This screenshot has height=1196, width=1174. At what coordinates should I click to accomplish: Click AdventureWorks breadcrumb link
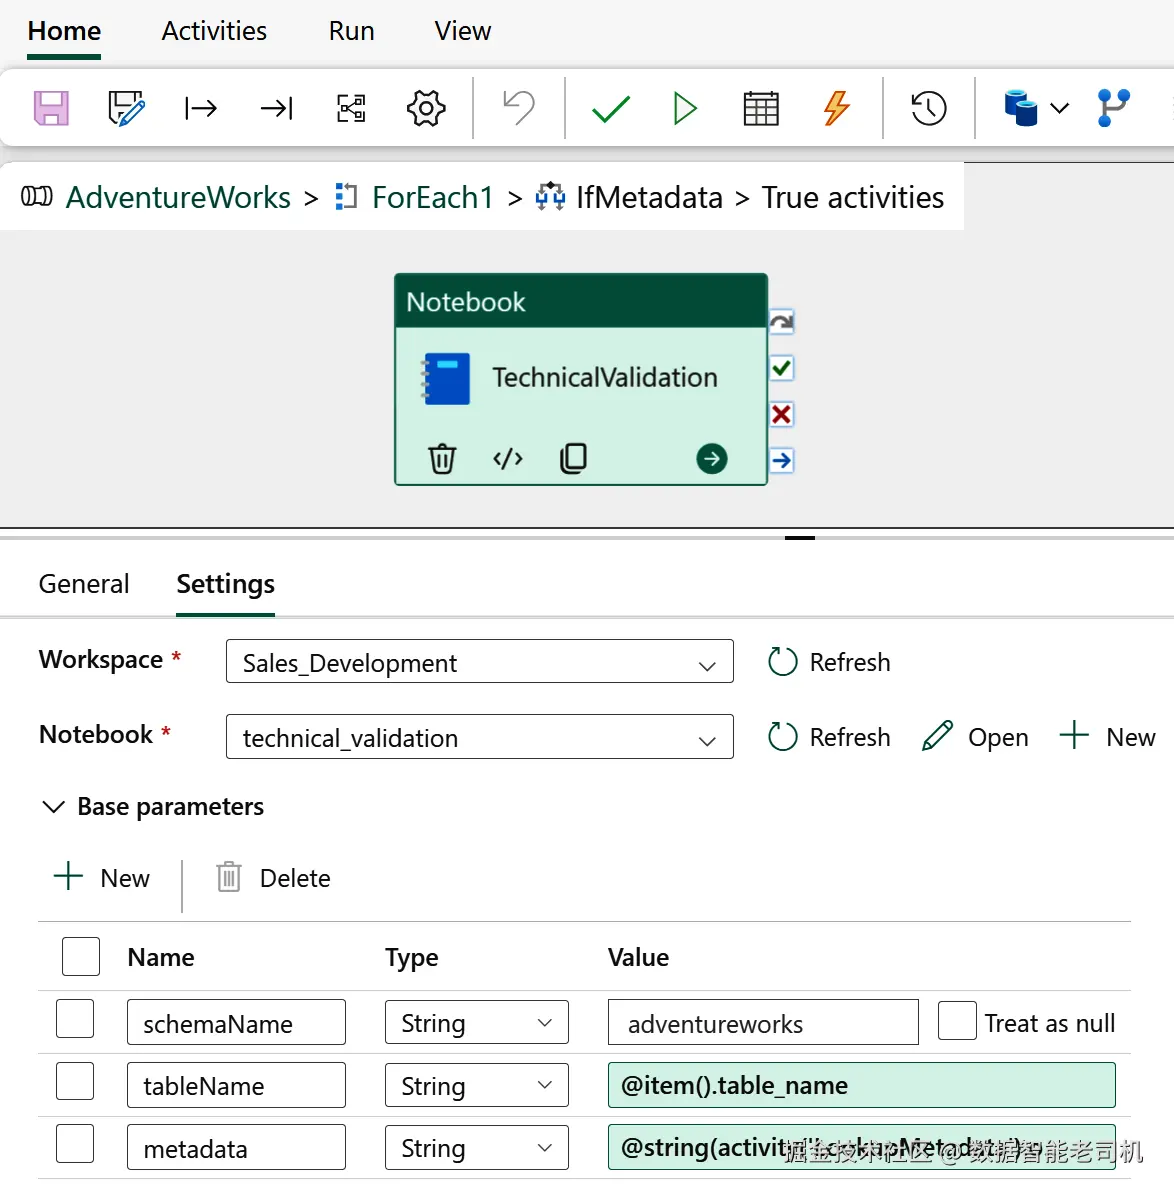point(178,198)
